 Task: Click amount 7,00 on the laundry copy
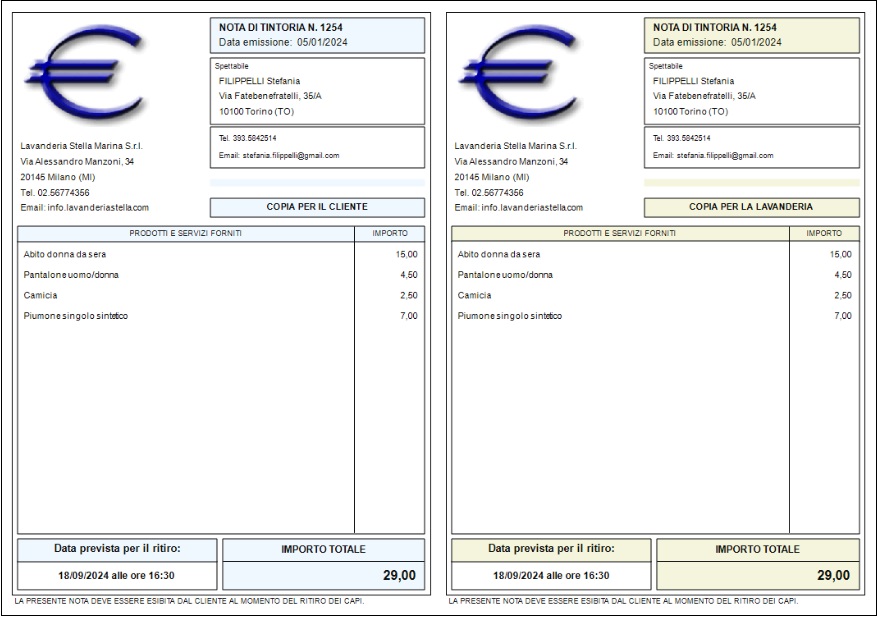(x=843, y=316)
